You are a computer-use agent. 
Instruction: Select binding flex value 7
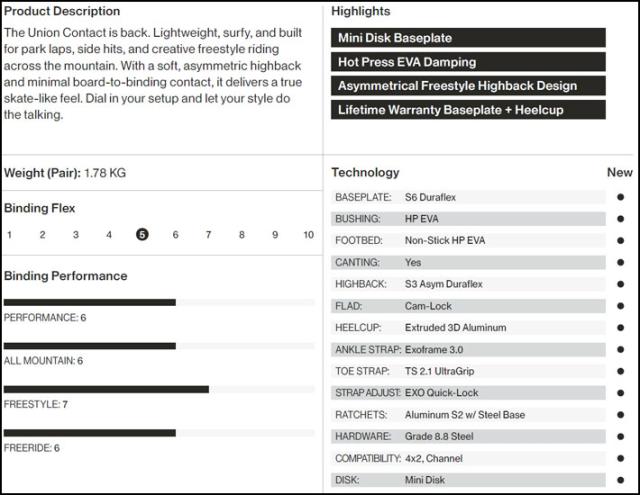tap(209, 235)
